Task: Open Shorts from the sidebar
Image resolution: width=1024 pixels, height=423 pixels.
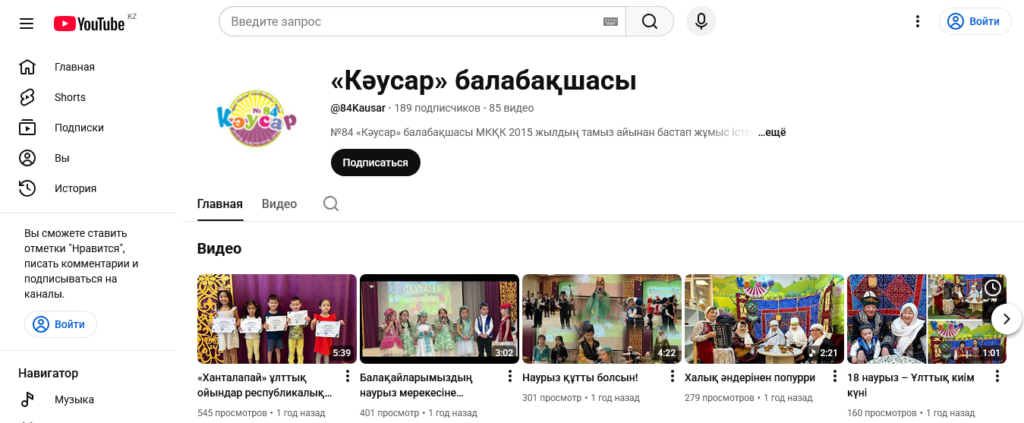Action: coord(70,97)
